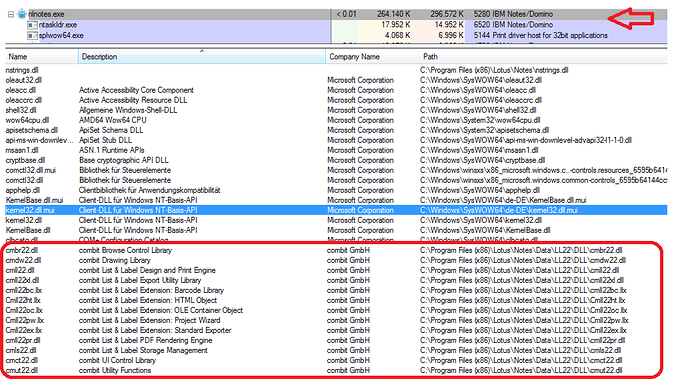This screenshot has width=690, height=388.
Task: Click the highlighted kernel32.dll.mui row
Action: point(336,210)
